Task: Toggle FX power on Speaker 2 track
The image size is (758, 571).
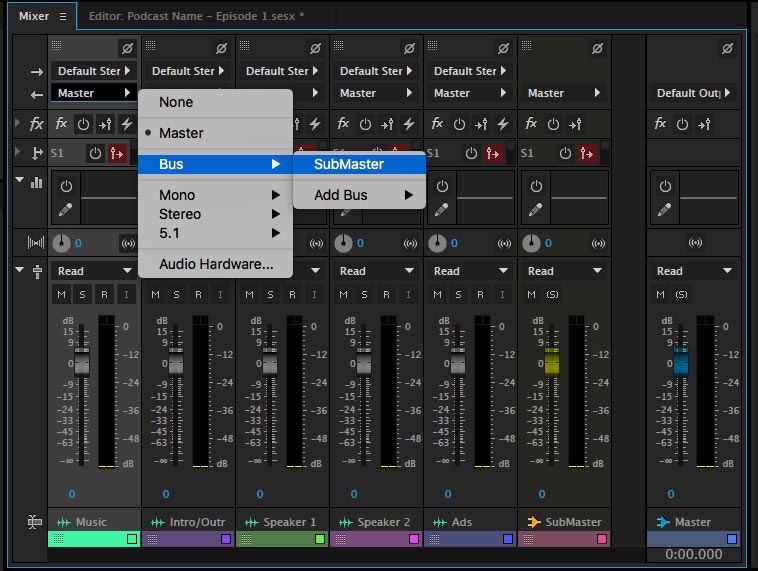Action: pos(365,124)
